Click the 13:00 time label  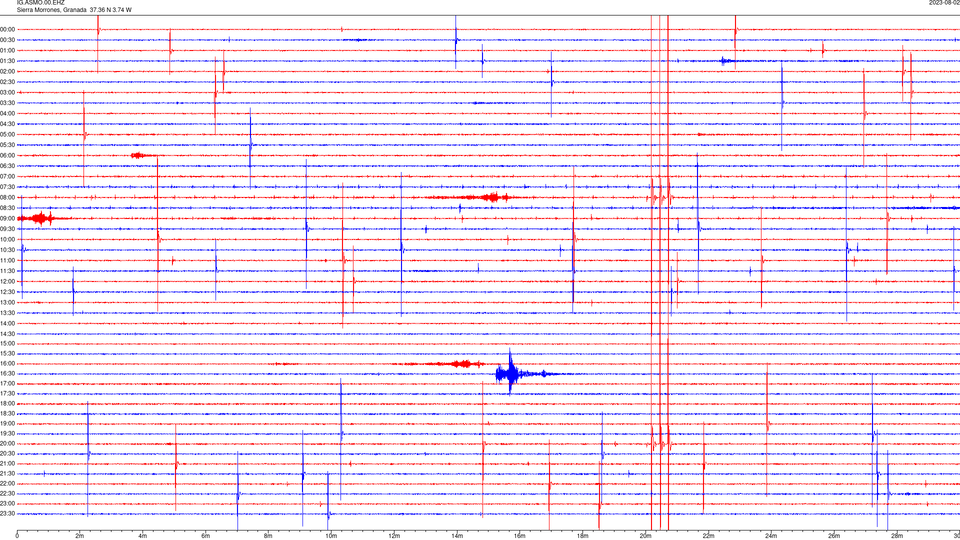point(7,302)
